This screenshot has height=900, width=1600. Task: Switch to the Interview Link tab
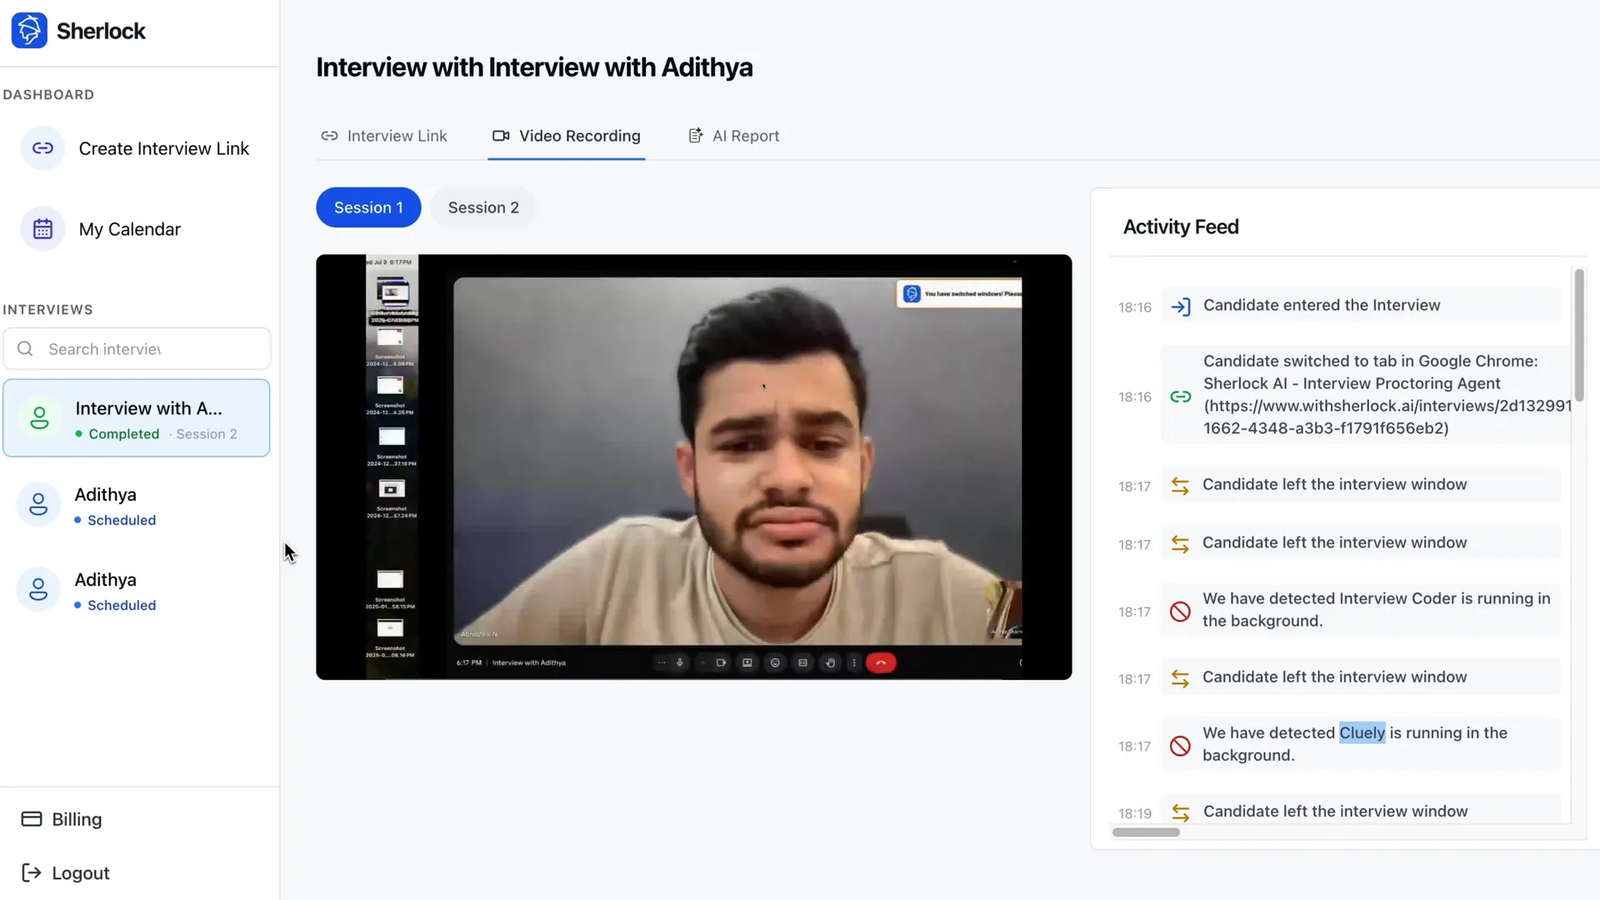pos(384,136)
